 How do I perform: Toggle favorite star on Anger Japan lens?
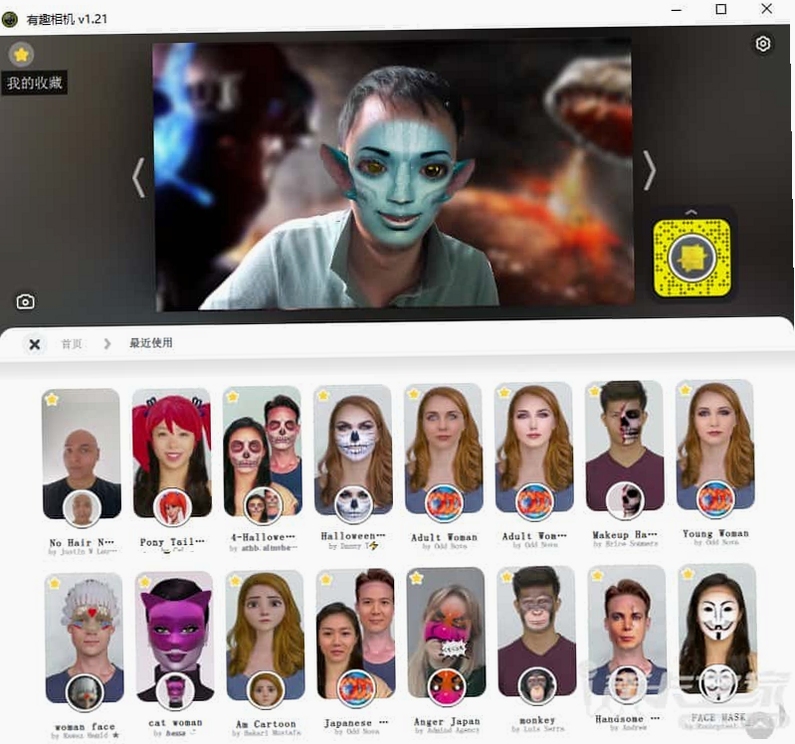coord(416,578)
